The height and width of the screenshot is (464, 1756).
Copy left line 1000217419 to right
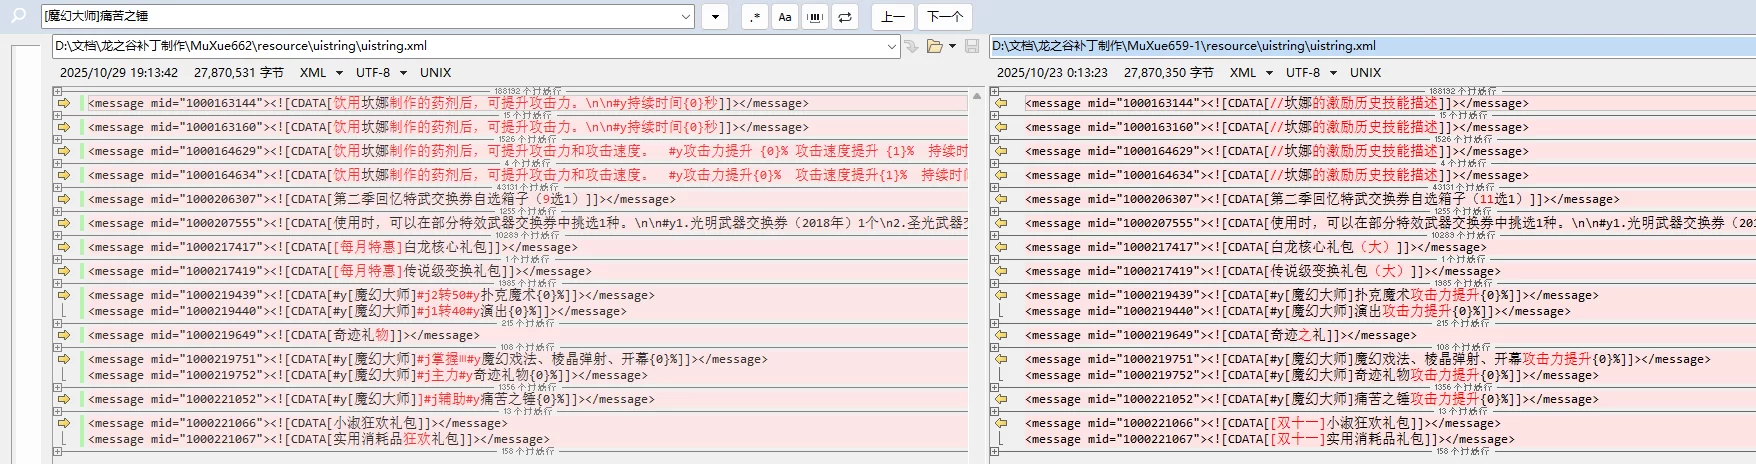coord(64,271)
